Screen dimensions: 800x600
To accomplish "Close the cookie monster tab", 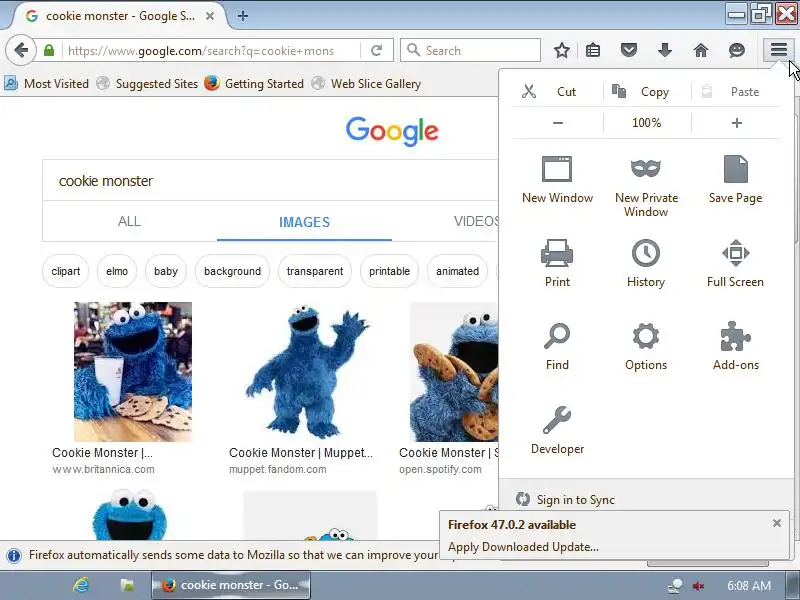I will [x=210, y=16].
